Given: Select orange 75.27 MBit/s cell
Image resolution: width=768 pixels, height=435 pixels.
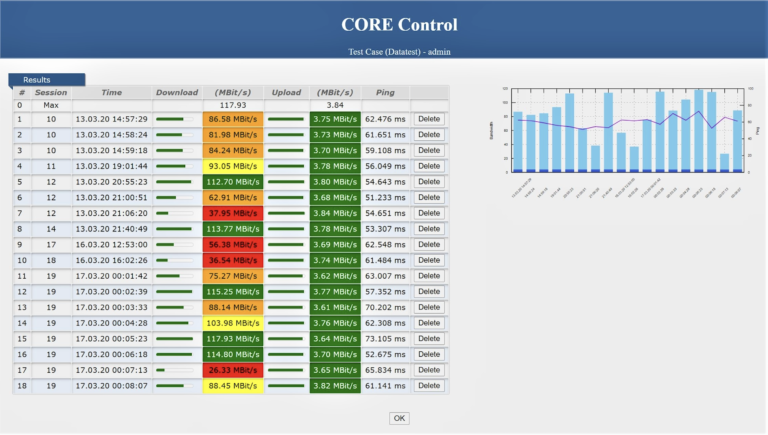Looking at the screenshot, I should [233, 276].
